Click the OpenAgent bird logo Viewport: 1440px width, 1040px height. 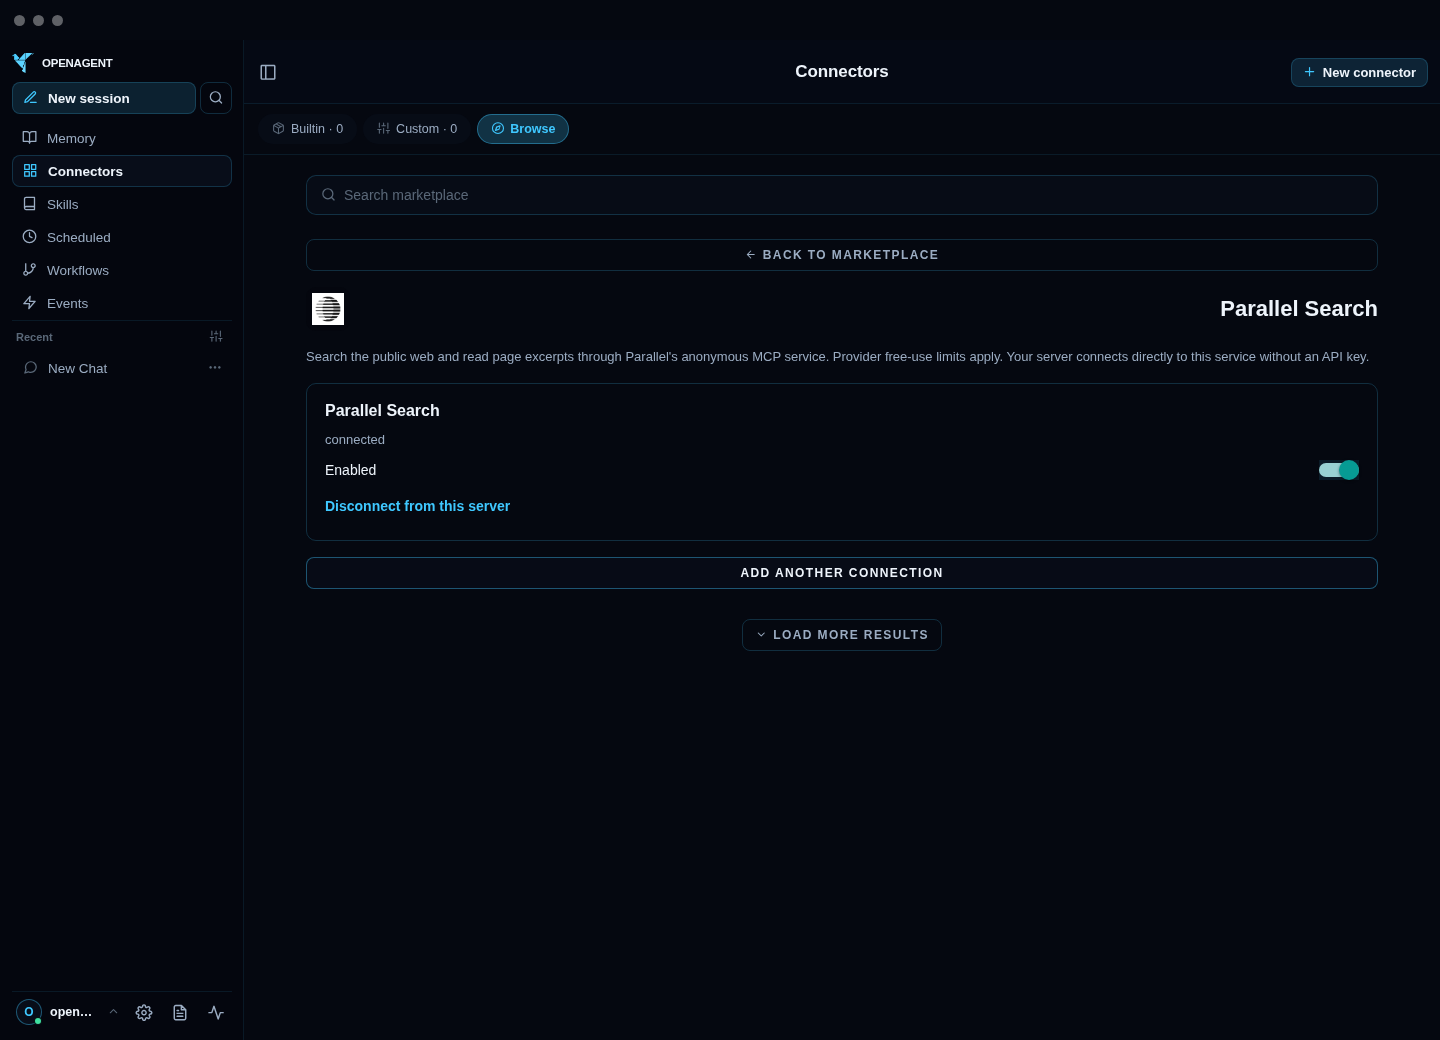pos(23,63)
